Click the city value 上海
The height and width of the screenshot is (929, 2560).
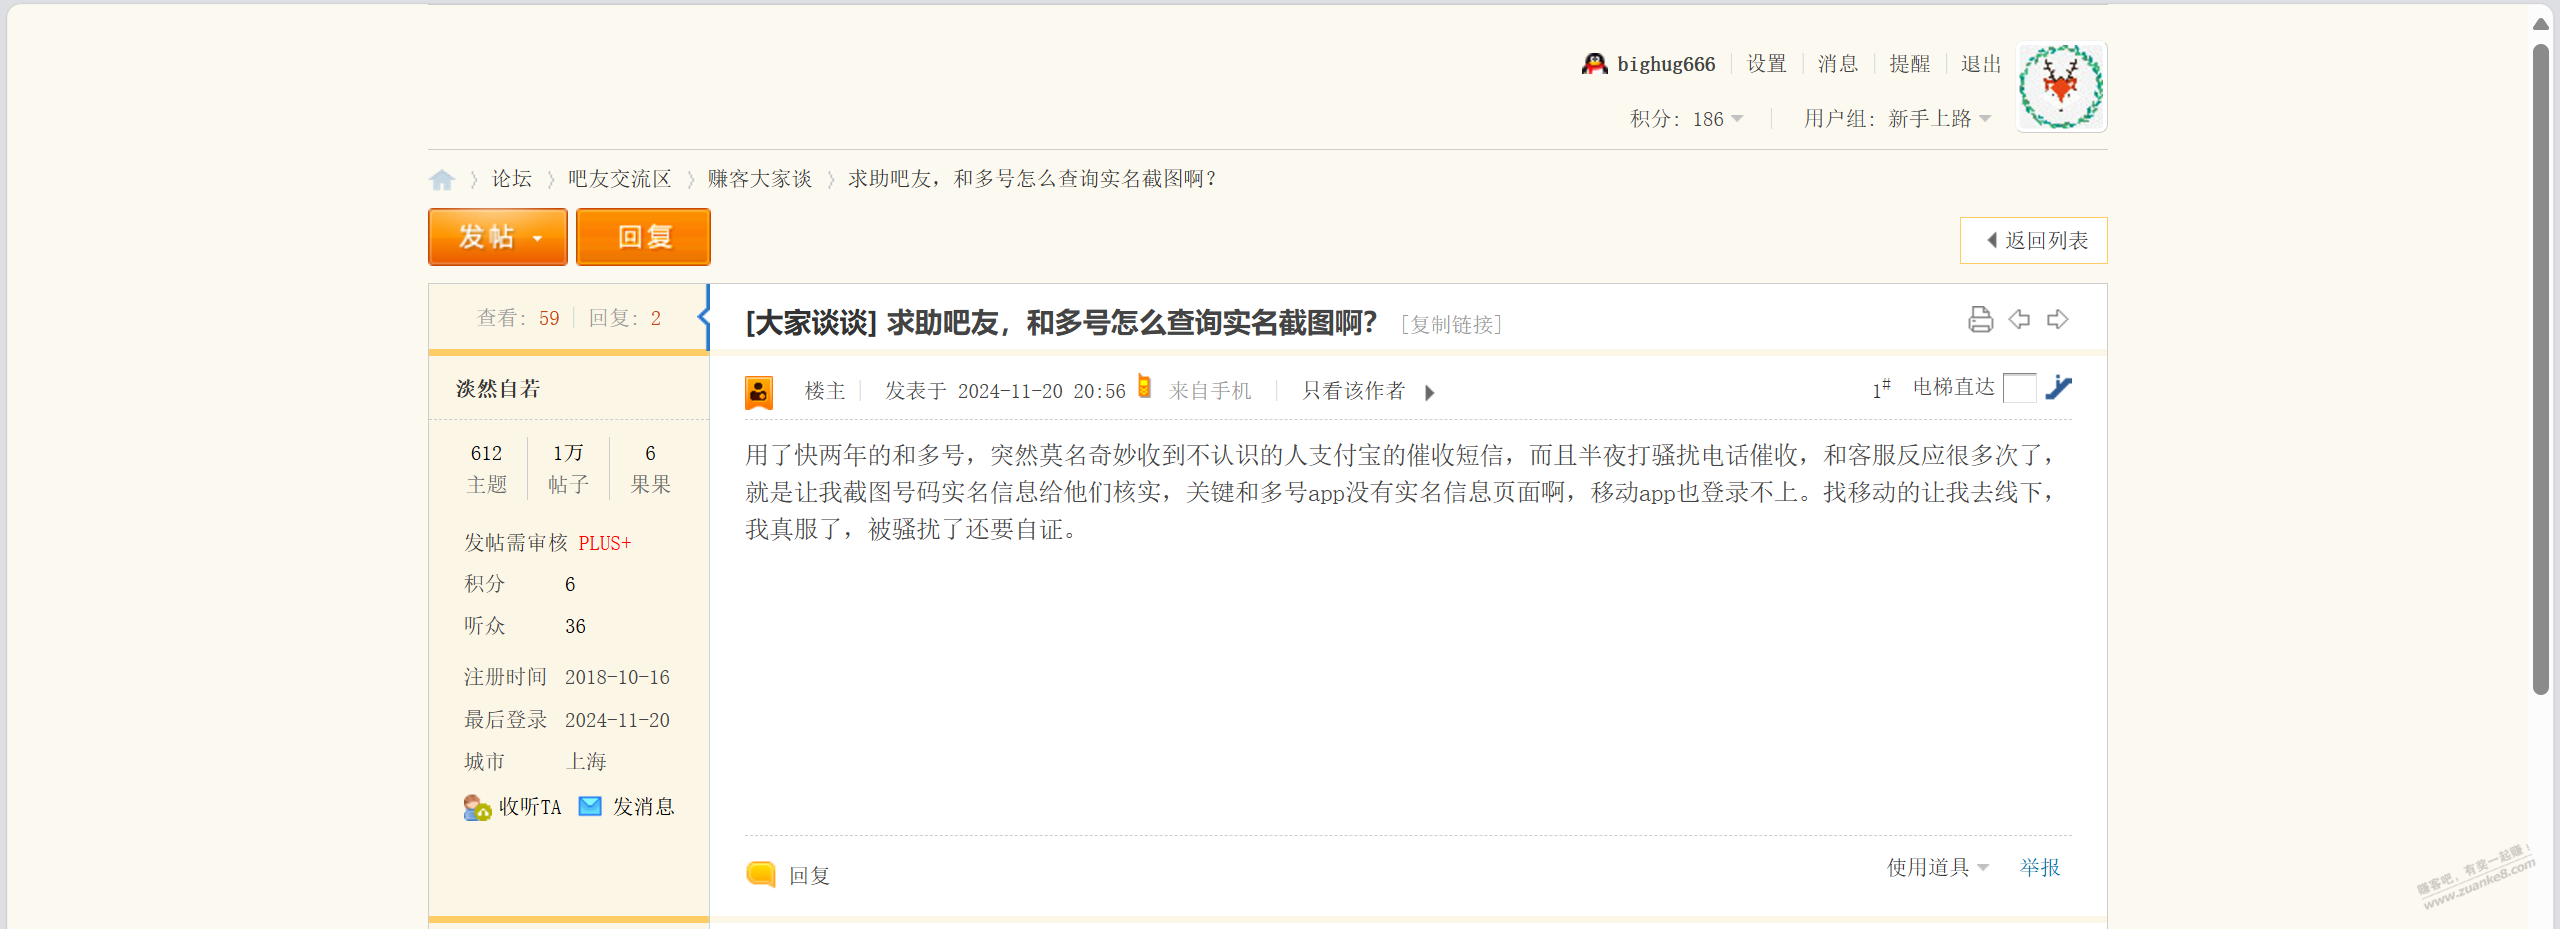(x=586, y=762)
